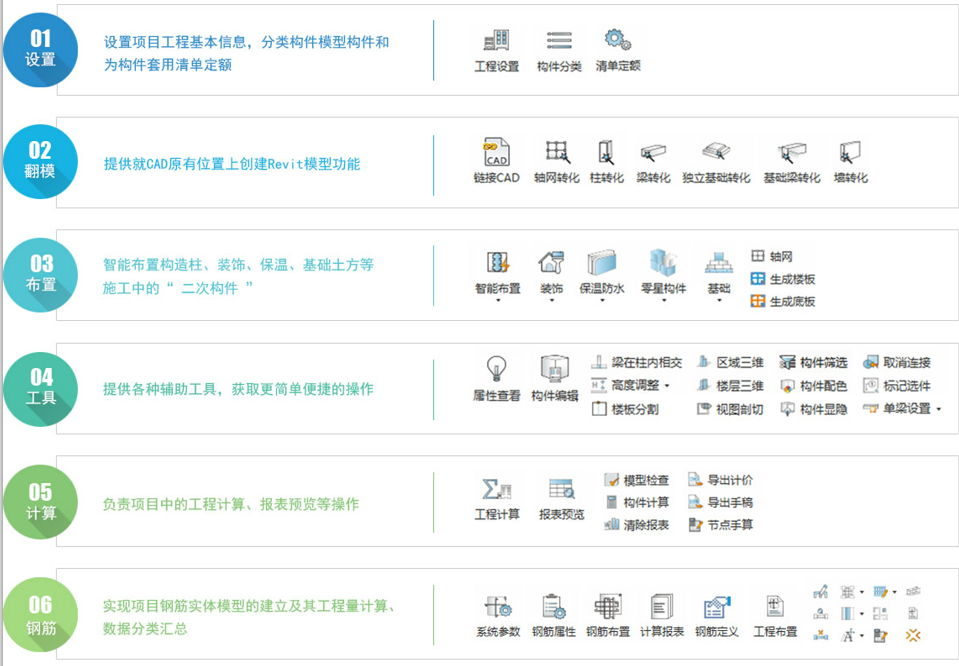The height and width of the screenshot is (666, 959).
Task: Expand the 单梁设置 dropdown
Action: pyautogui.click(x=938, y=409)
